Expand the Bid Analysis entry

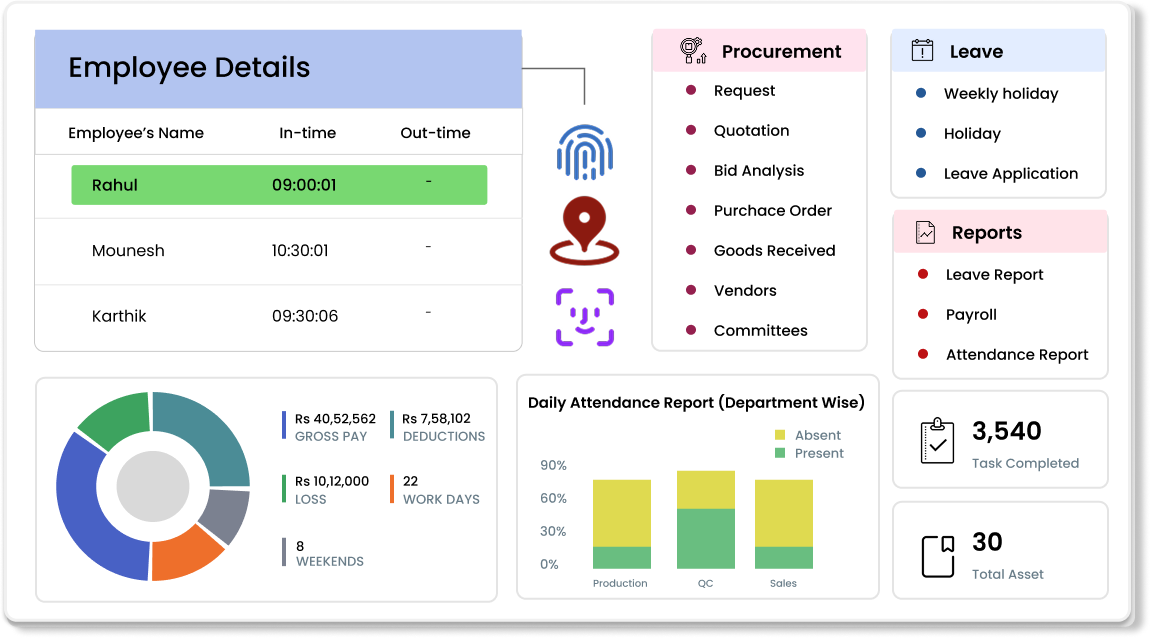(x=759, y=170)
